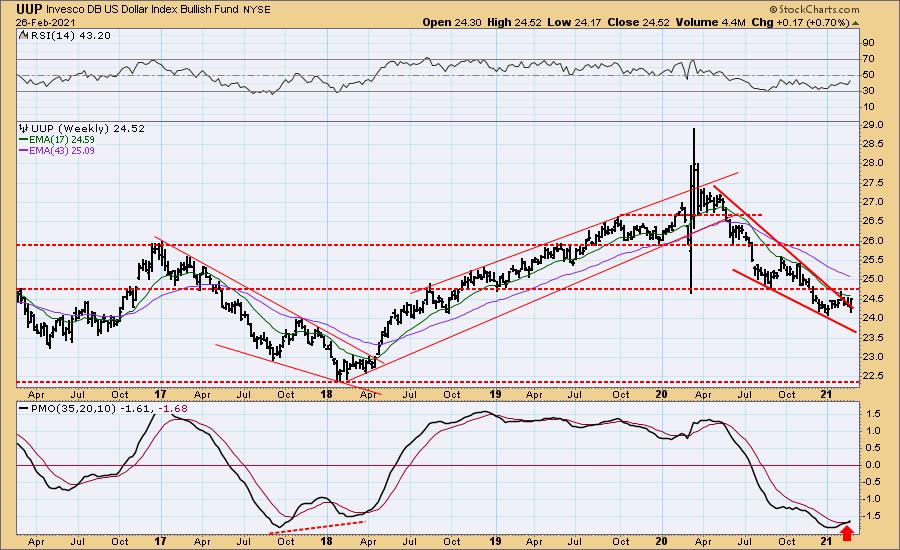Click the 24.0 price axis label
This screenshot has height=550, width=900.
[x=872, y=317]
